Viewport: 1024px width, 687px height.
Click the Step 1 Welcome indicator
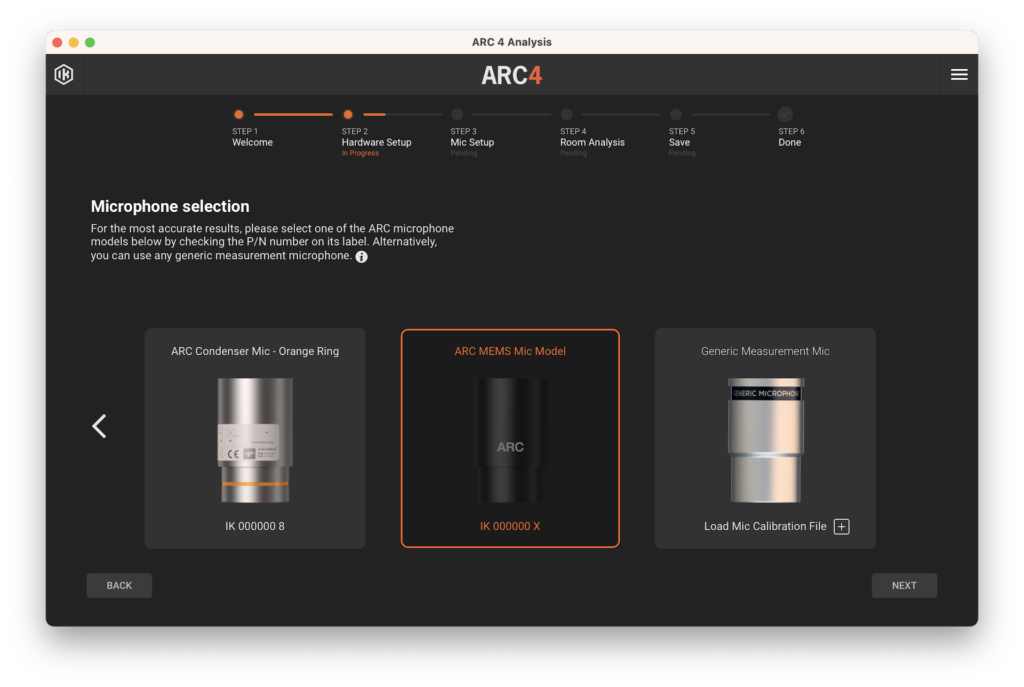pyautogui.click(x=239, y=115)
